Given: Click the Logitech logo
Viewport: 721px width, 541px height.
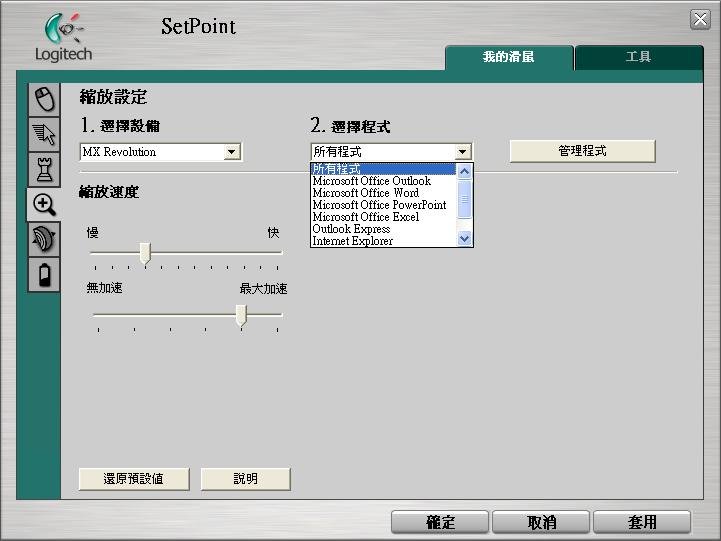Looking at the screenshot, I should coord(63,37).
